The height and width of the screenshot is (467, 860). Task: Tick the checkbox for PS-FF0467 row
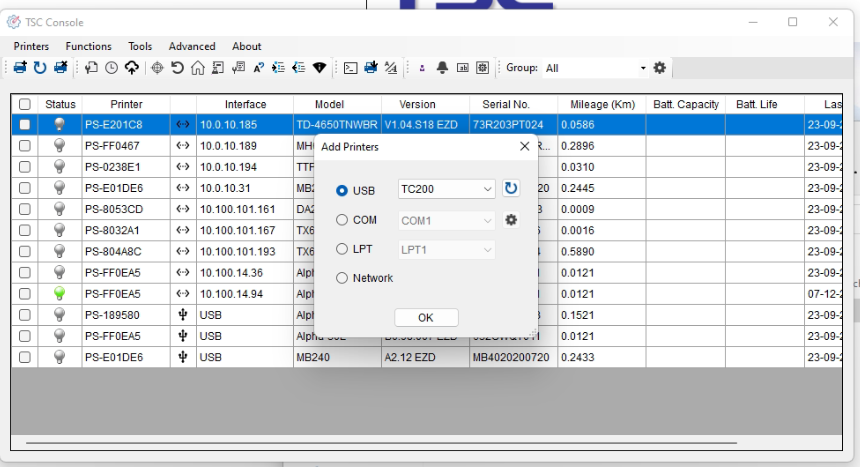(25, 146)
